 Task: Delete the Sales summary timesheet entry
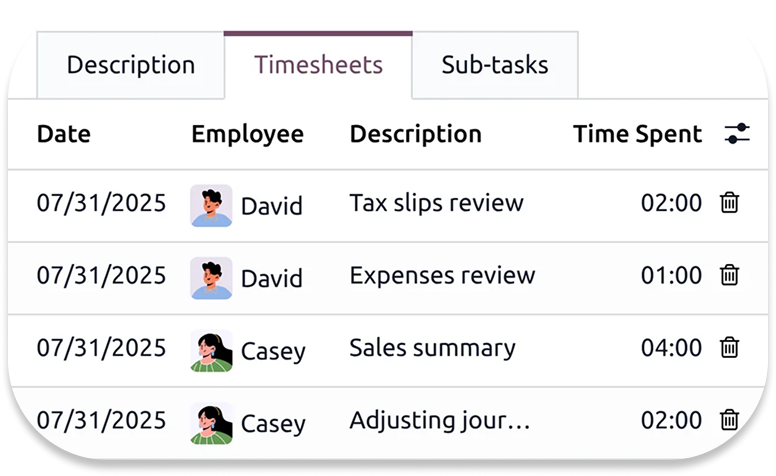point(730,348)
